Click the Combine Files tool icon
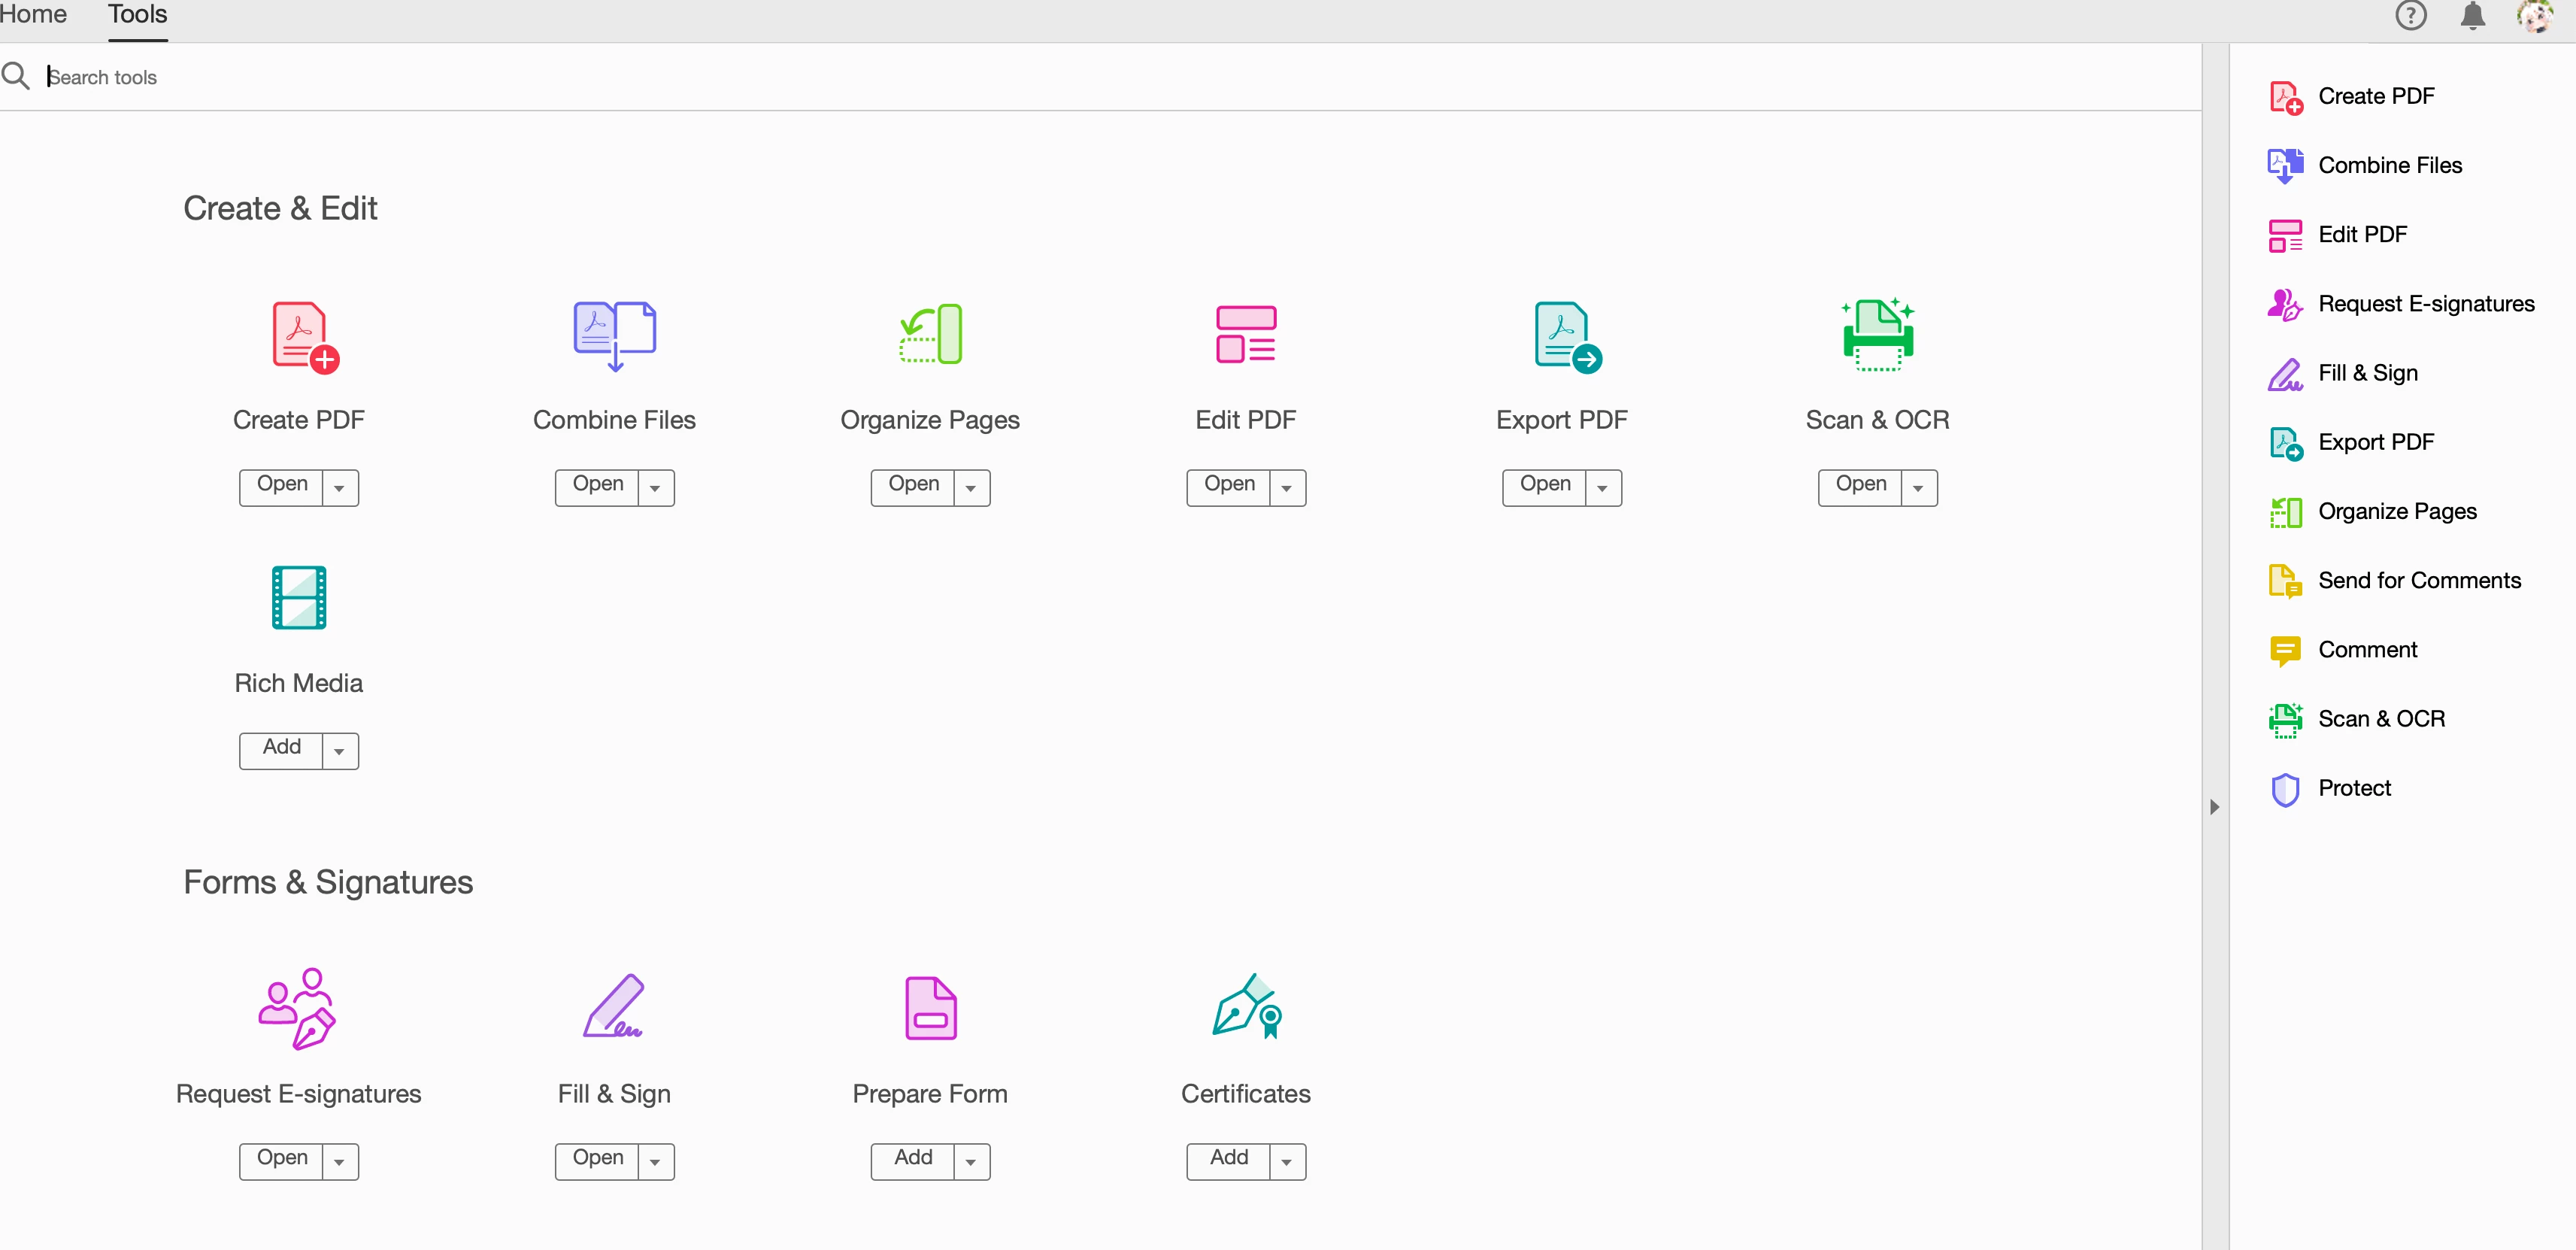 coord(614,334)
